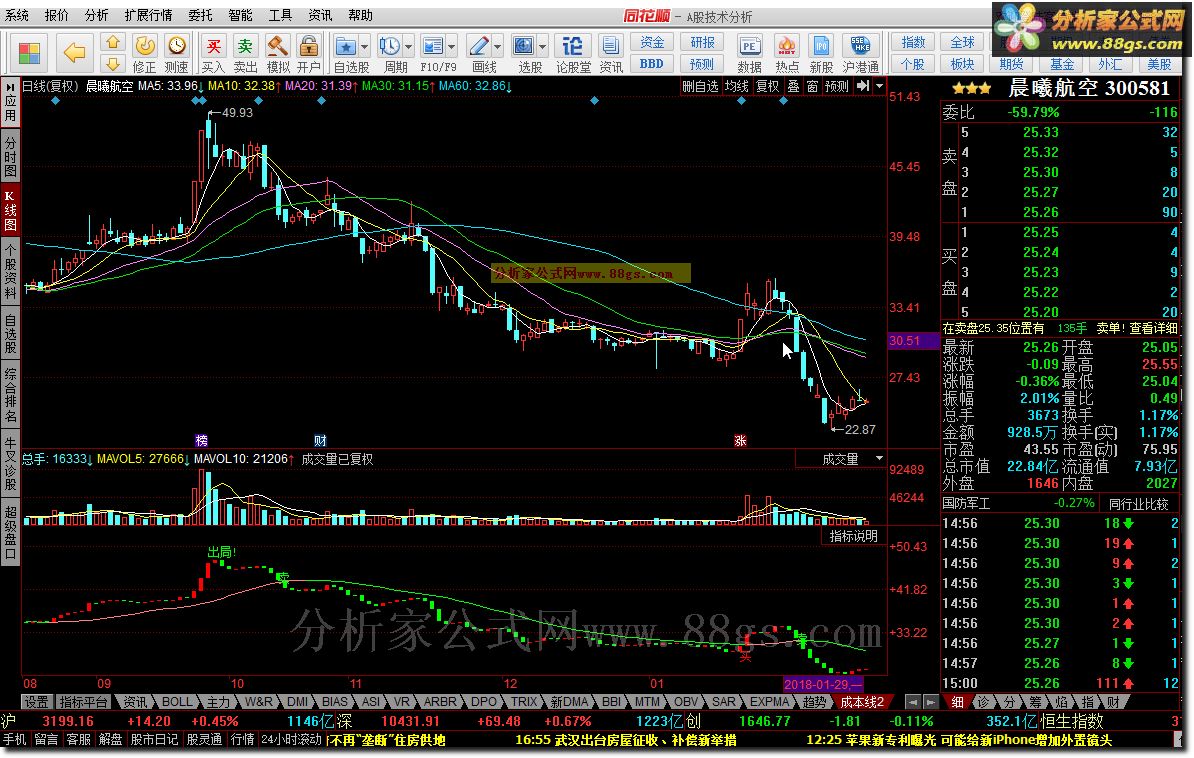Click the 周期 period icon
Viewport: 1194px width, 758px height.
click(390, 47)
